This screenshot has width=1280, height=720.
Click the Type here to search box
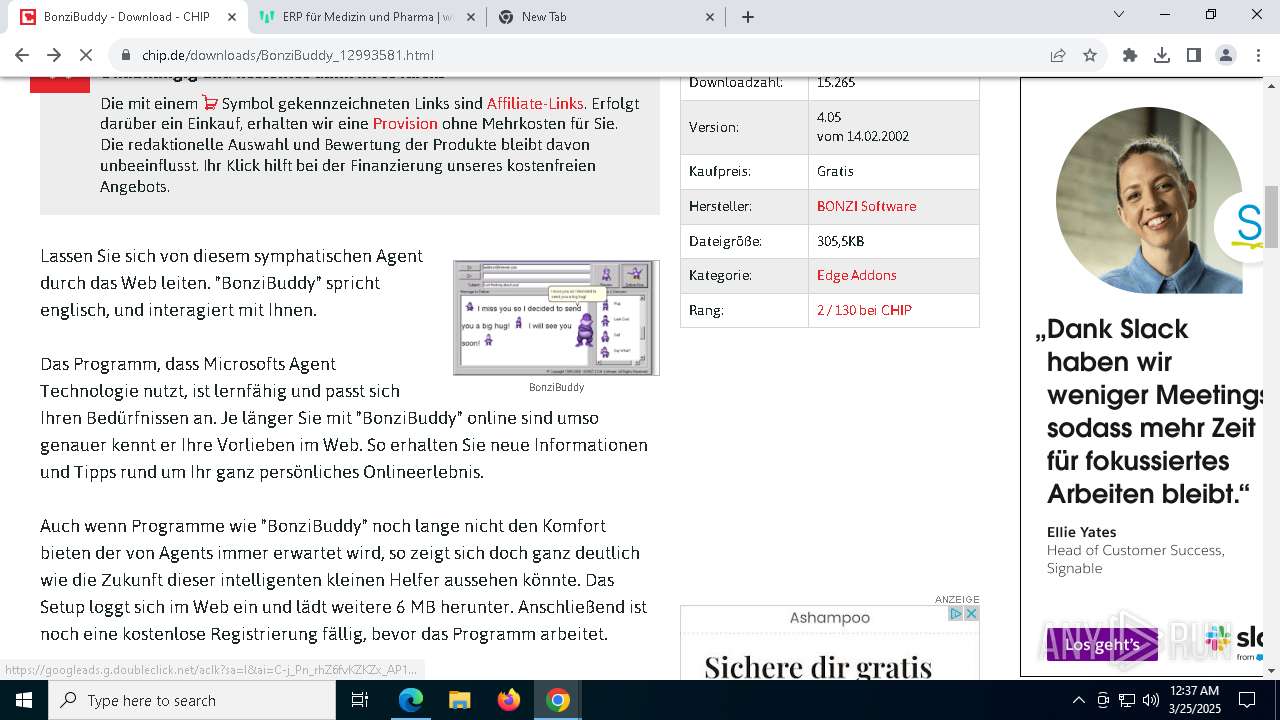pos(192,700)
